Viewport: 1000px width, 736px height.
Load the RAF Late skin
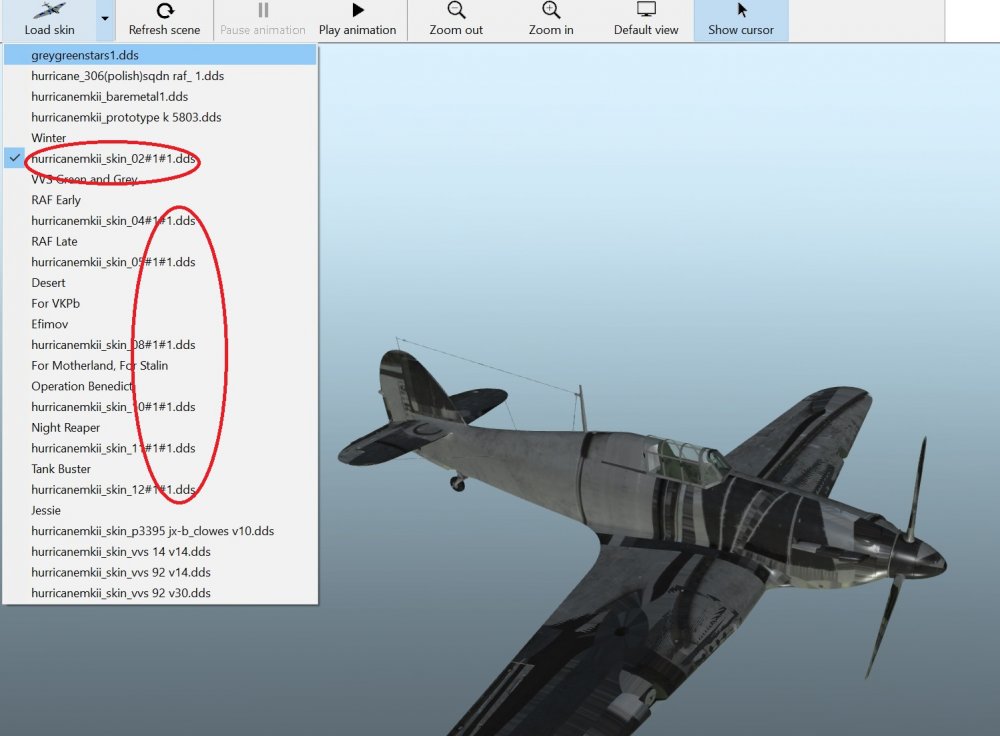160,242
